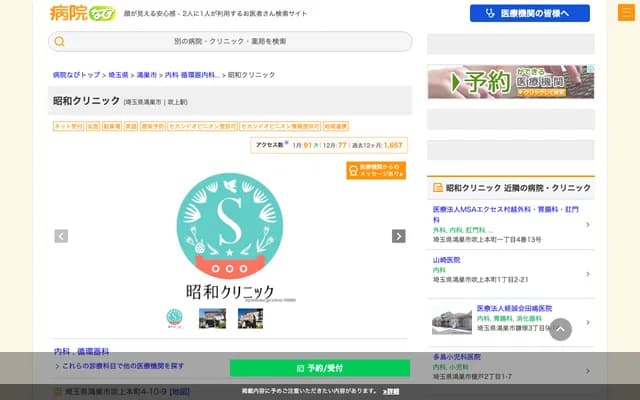
Task: Open 山崎医院 nearby clinic link
Action: tap(447, 260)
